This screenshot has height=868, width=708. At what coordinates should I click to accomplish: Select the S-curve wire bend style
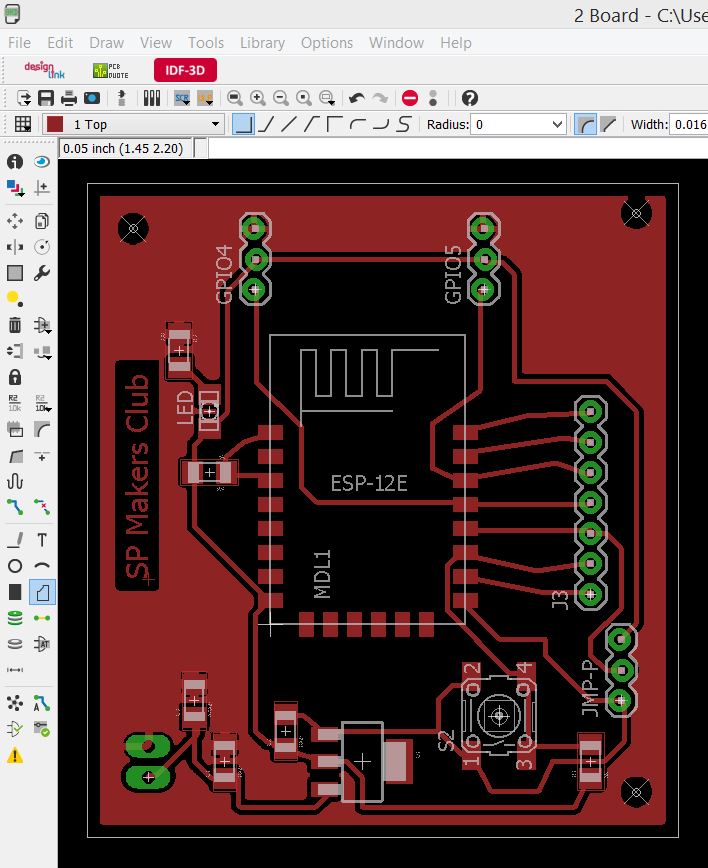(x=405, y=124)
